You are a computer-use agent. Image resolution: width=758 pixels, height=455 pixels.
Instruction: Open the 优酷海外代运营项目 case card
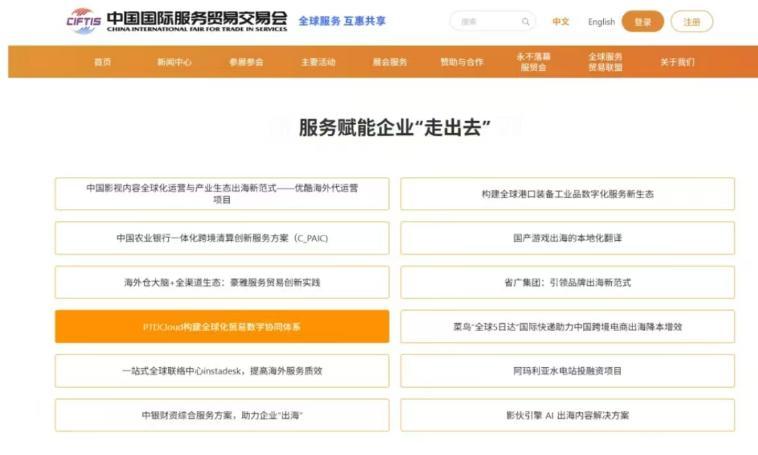222,194
